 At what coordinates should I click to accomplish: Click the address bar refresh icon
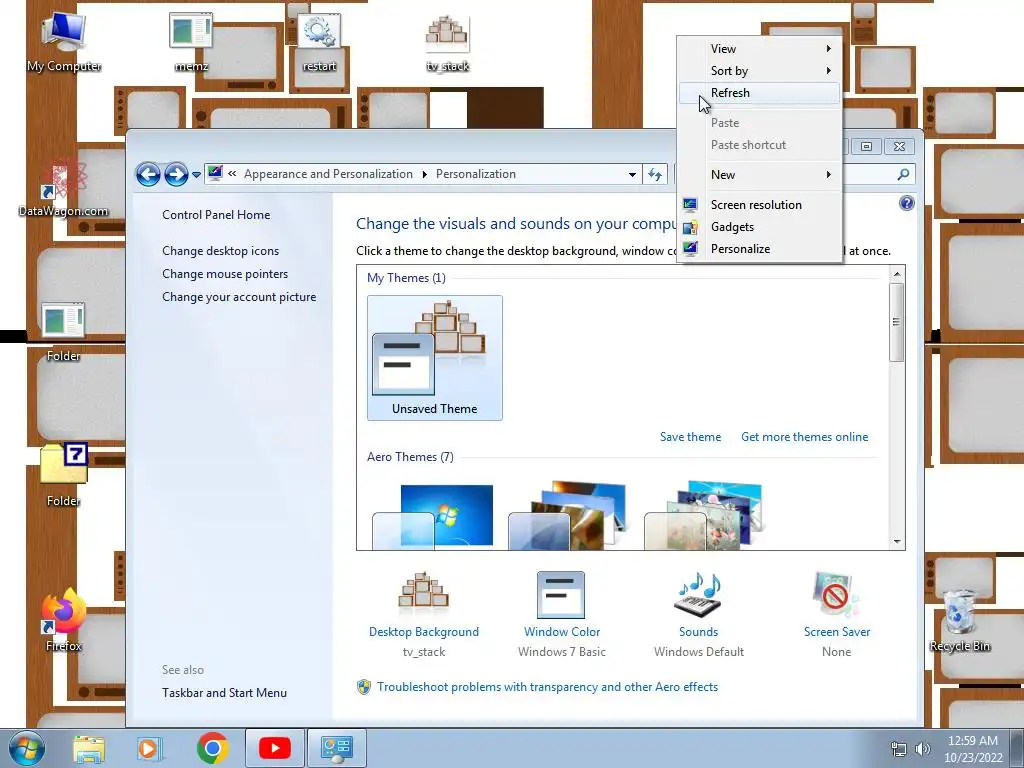tap(655, 174)
